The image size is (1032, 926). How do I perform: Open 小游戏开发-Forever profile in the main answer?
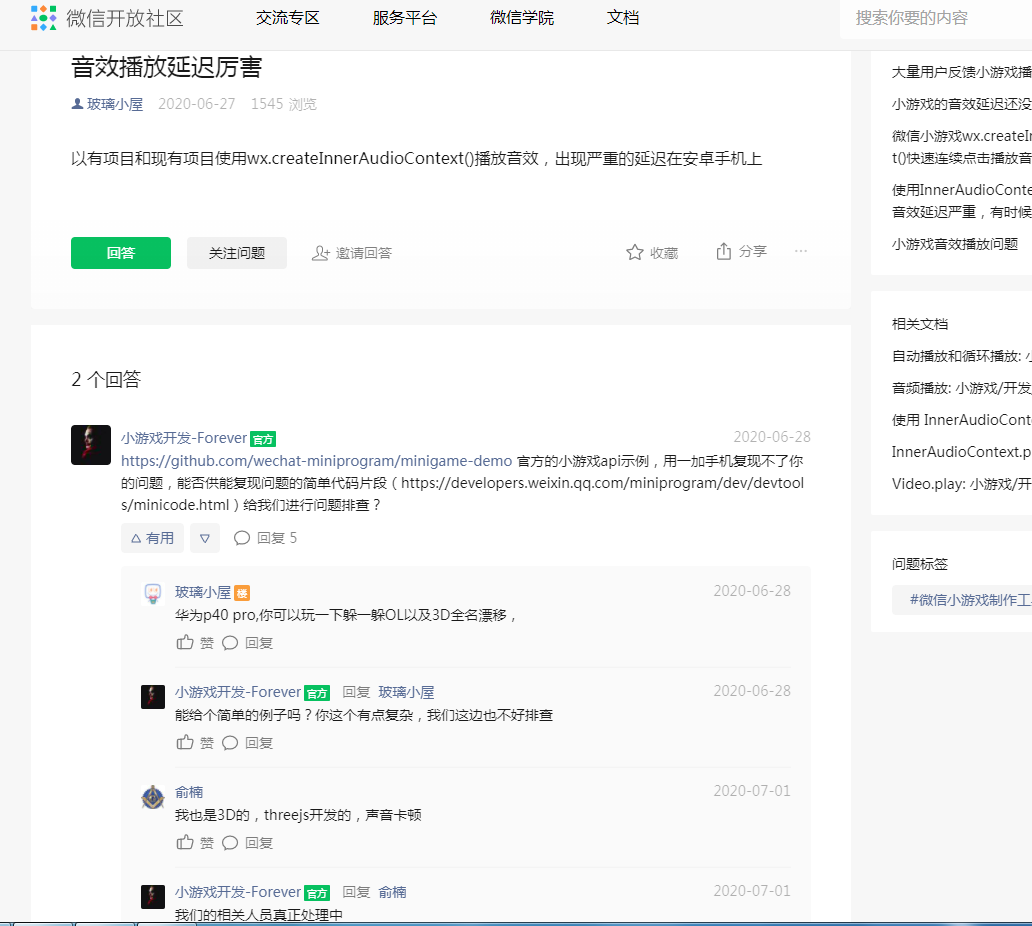[x=184, y=438]
